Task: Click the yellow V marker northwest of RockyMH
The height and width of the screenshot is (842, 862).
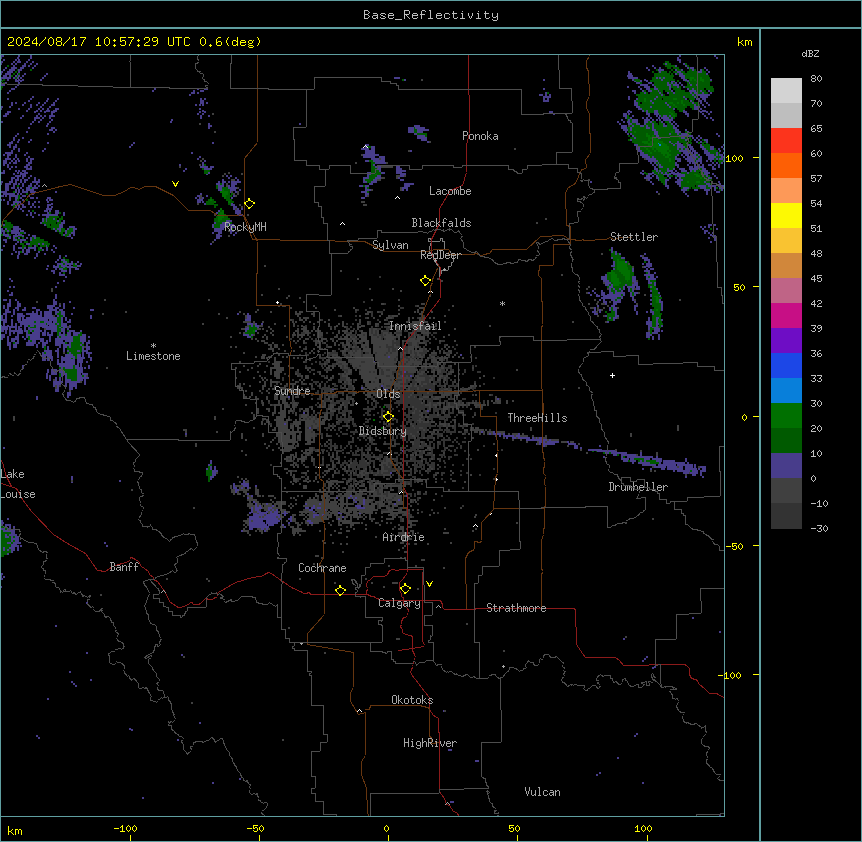Action: point(175,184)
